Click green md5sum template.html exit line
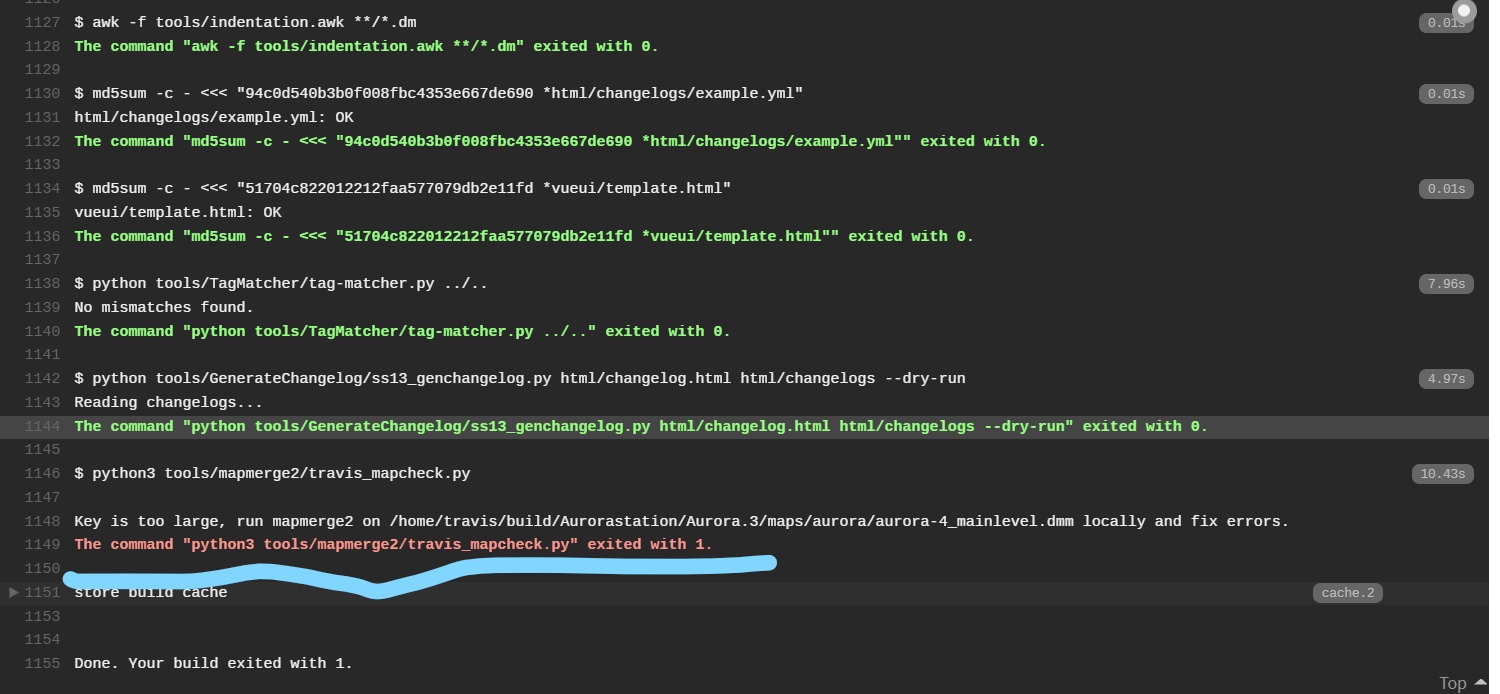 click(x=524, y=237)
